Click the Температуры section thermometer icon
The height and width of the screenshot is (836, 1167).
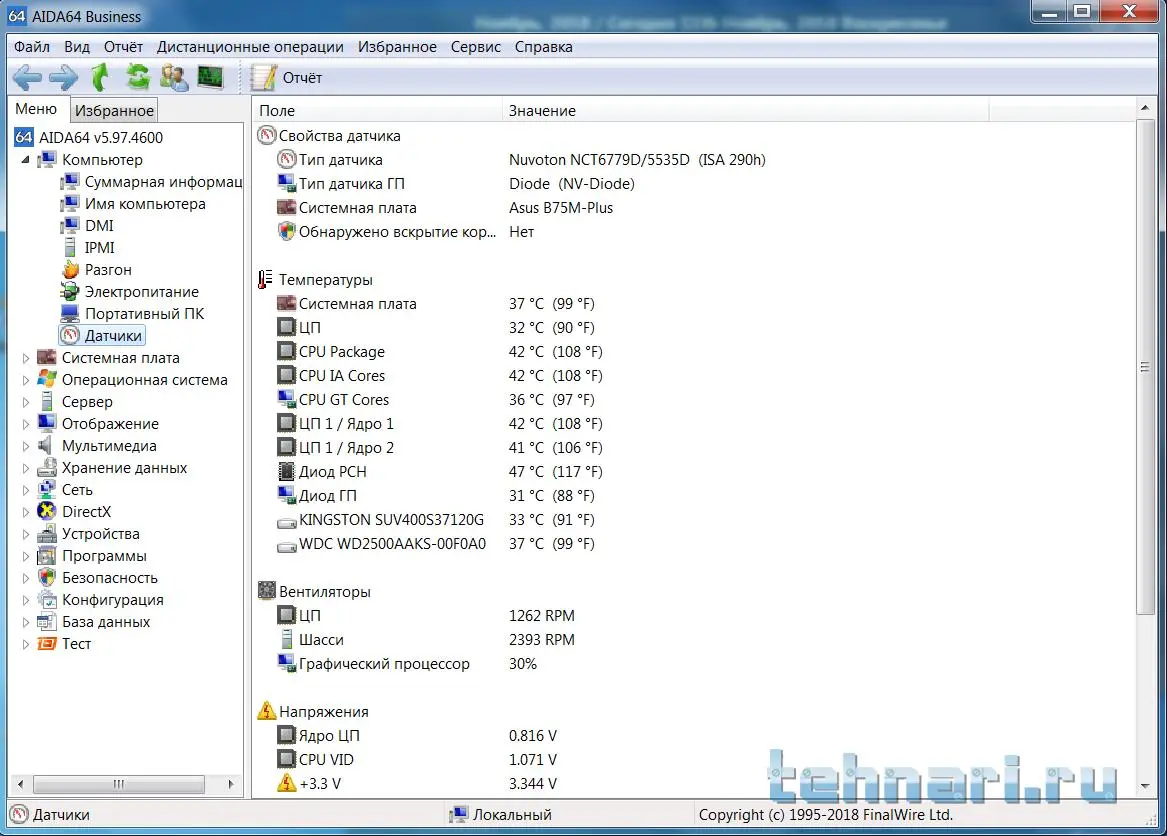click(266, 280)
